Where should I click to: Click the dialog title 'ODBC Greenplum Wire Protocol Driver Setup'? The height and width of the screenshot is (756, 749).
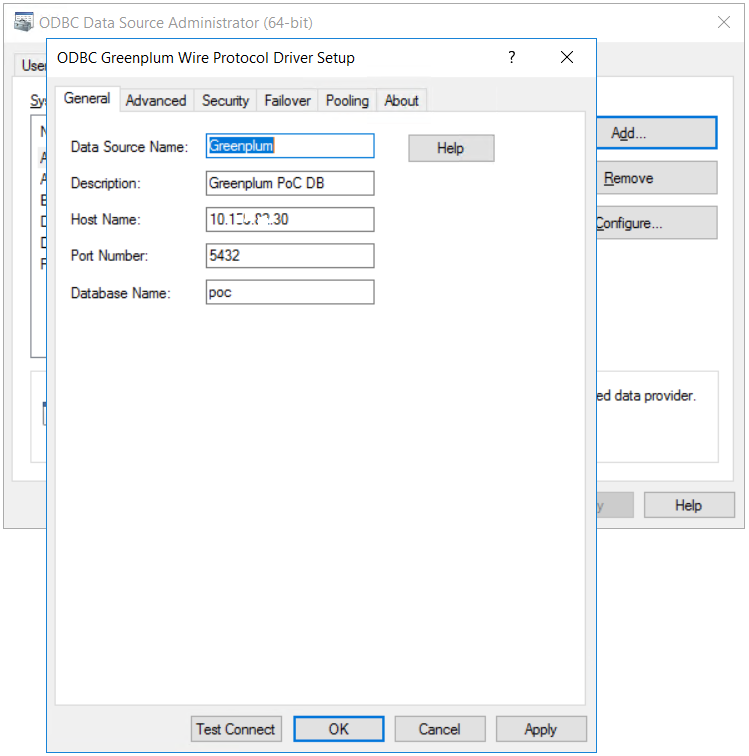click(206, 58)
